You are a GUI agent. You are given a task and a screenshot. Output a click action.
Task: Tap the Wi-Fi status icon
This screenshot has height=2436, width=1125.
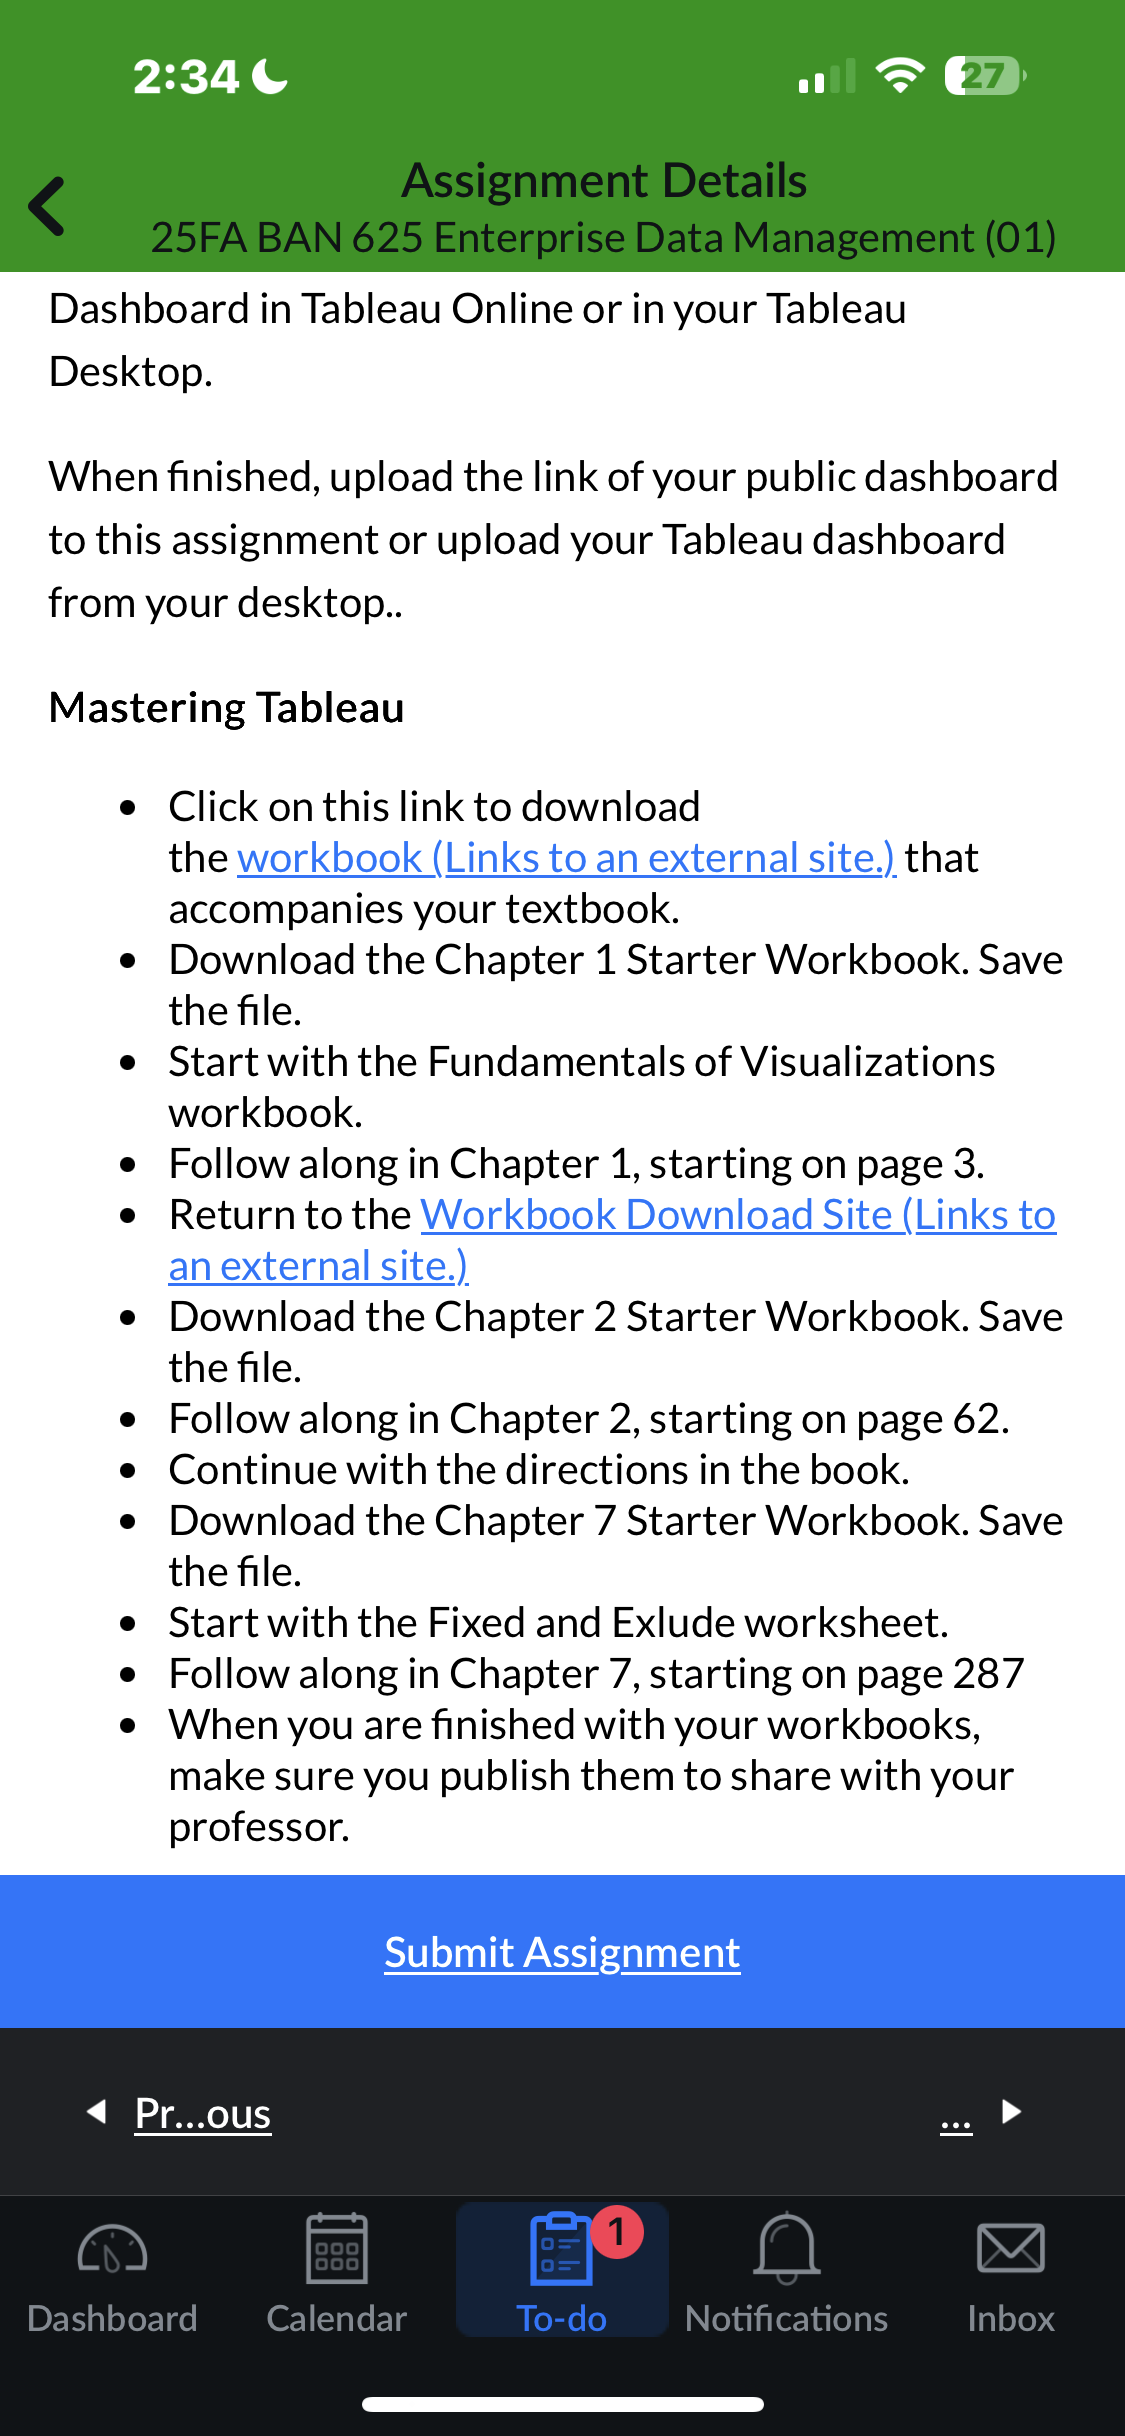click(899, 76)
